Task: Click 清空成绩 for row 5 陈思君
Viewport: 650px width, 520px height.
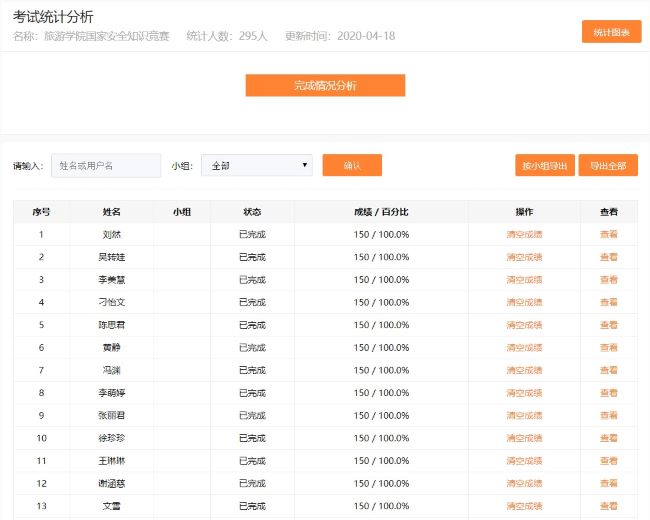Action: (x=524, y=325)
